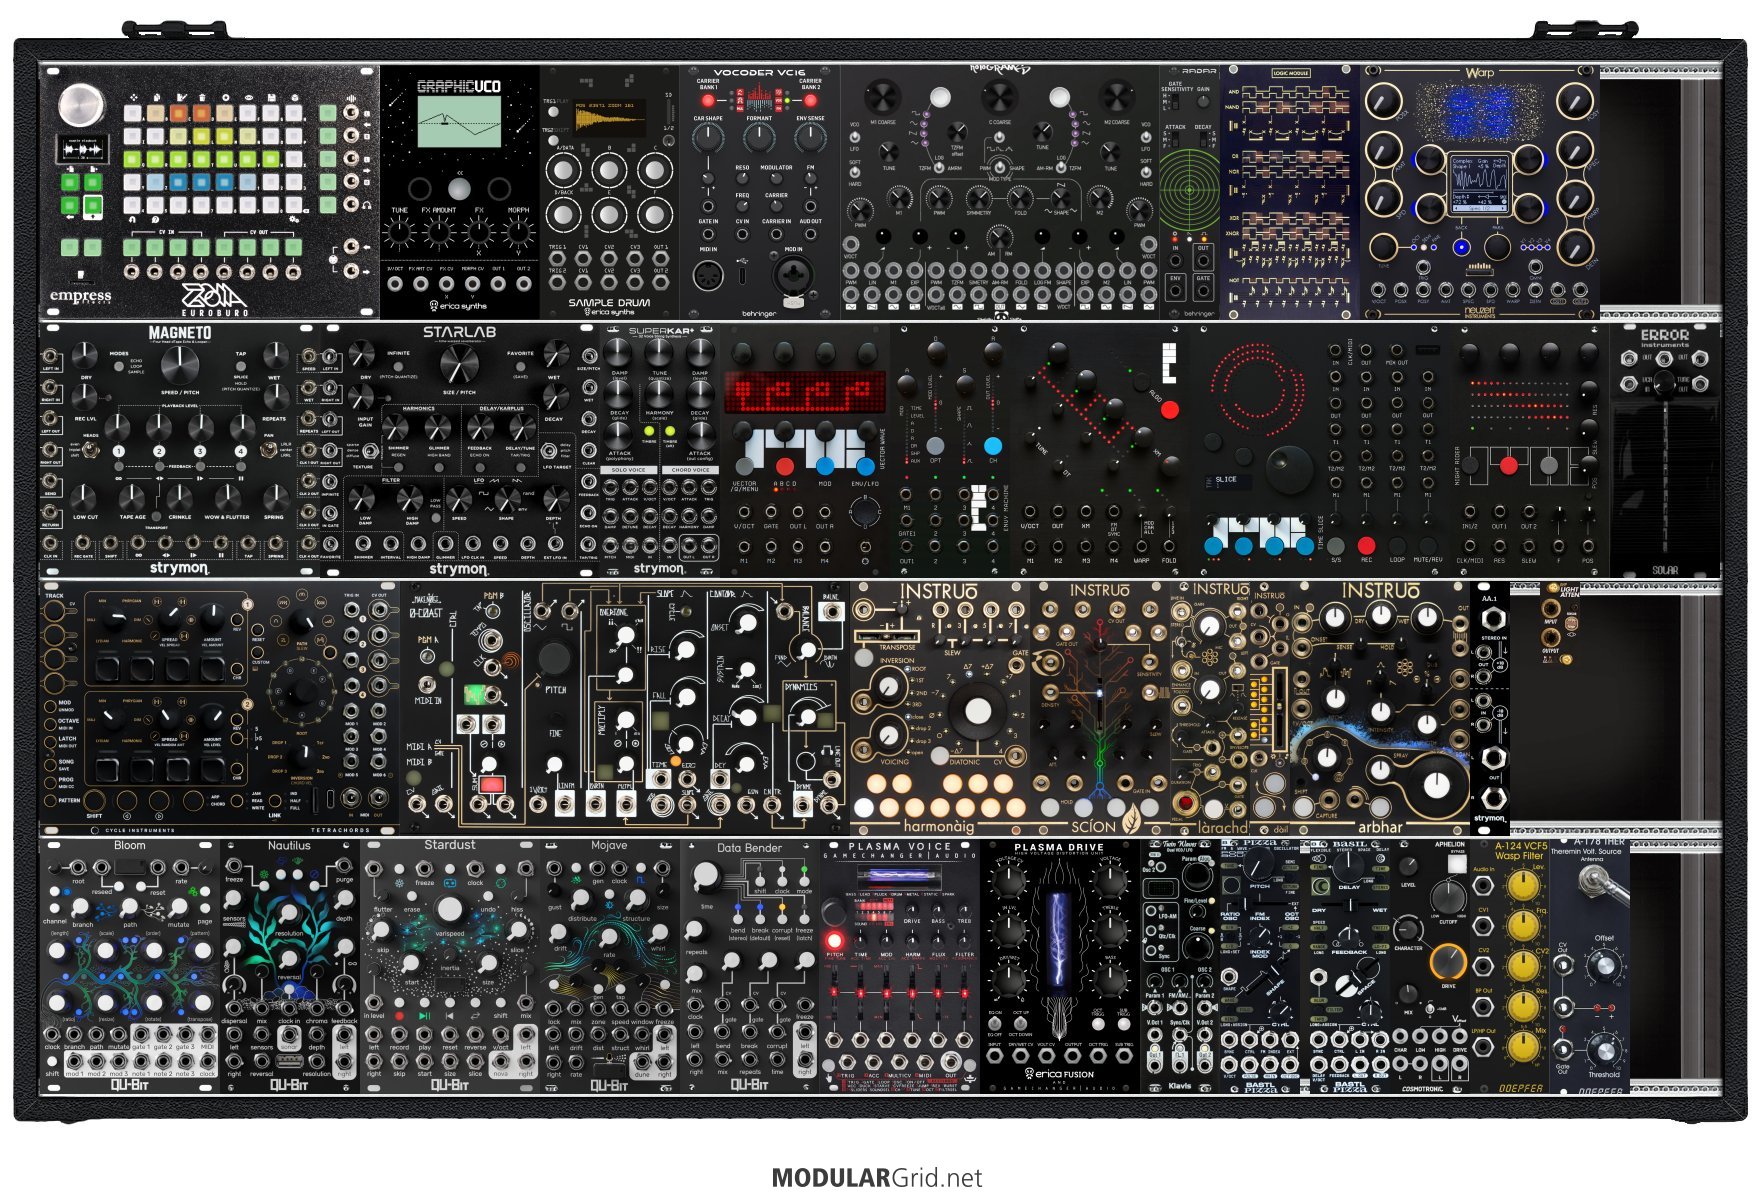Click the Stardust module title
The image size is (1755, 1199).
(x=450, y=845)
